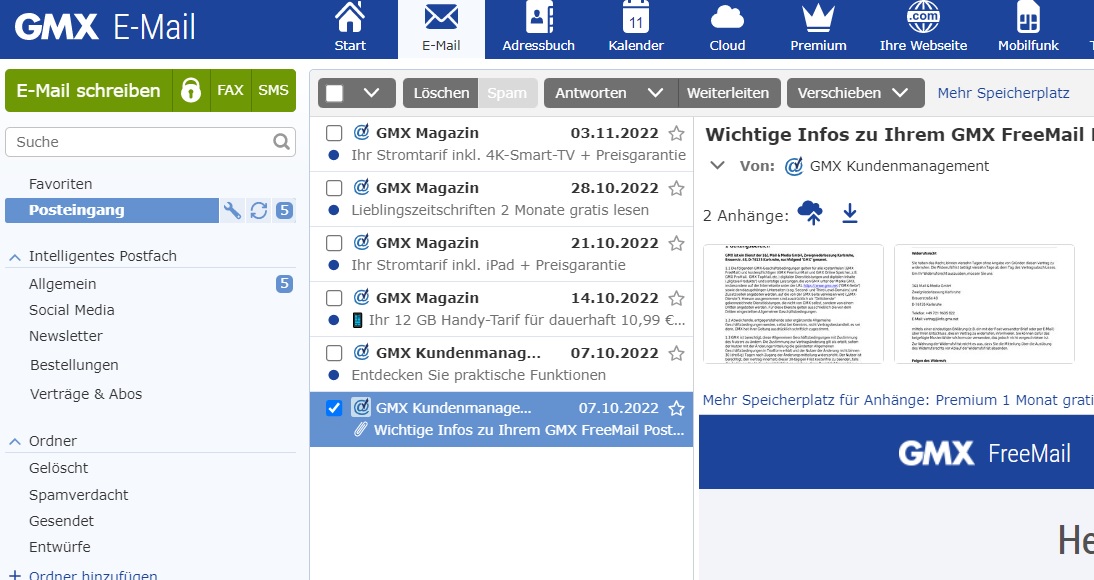Uncheck the Wichtige Infos email checkbox
The width and height of the screenshot is (1094, 580).
[x=334, y=408]
